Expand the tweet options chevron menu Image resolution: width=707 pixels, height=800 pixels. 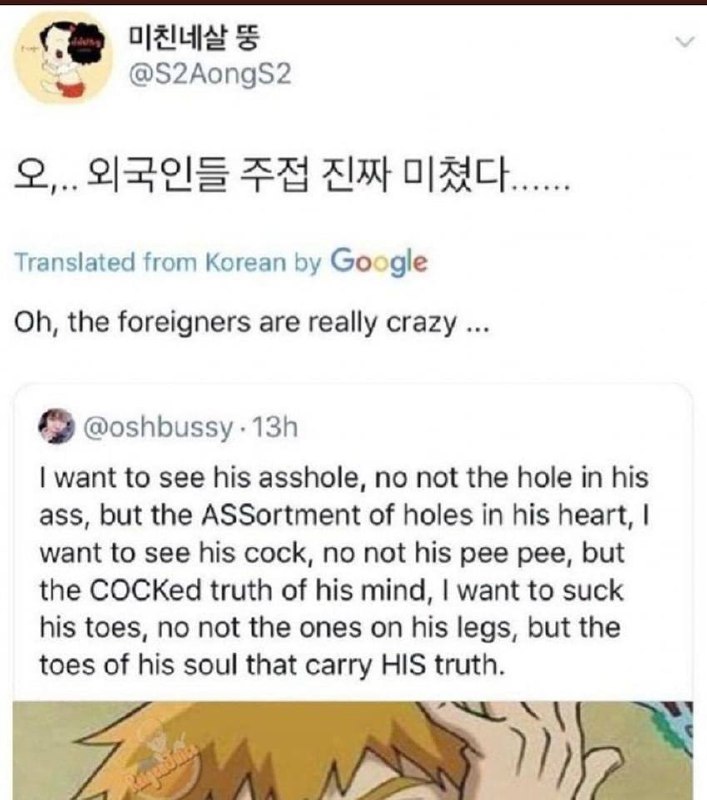[685, 41]
